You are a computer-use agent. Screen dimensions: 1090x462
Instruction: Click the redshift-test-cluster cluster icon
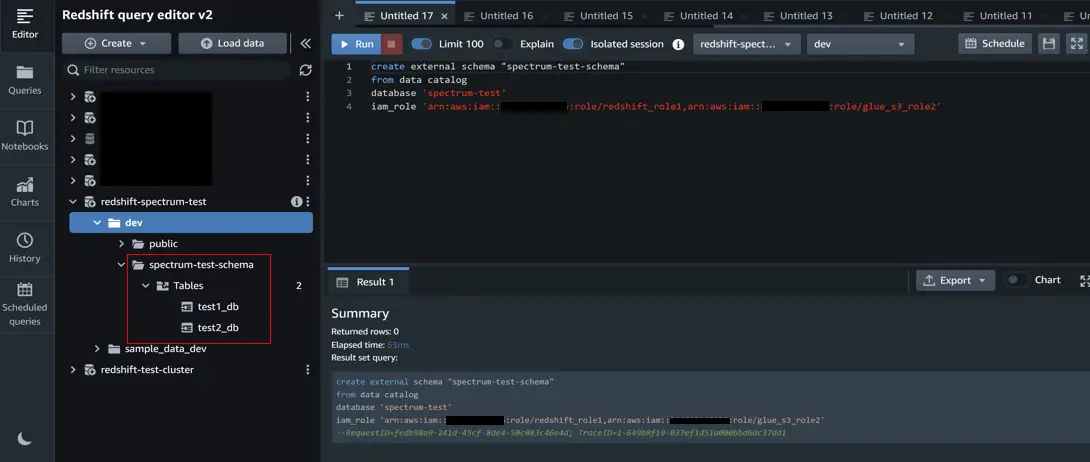coord(90,370)
